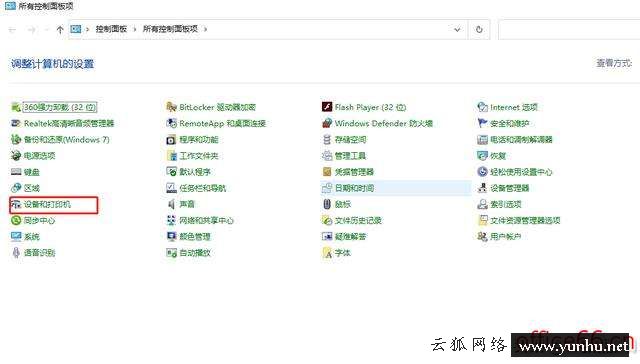Open Windows Defender 防火墙 icon

tap(327, 123)
